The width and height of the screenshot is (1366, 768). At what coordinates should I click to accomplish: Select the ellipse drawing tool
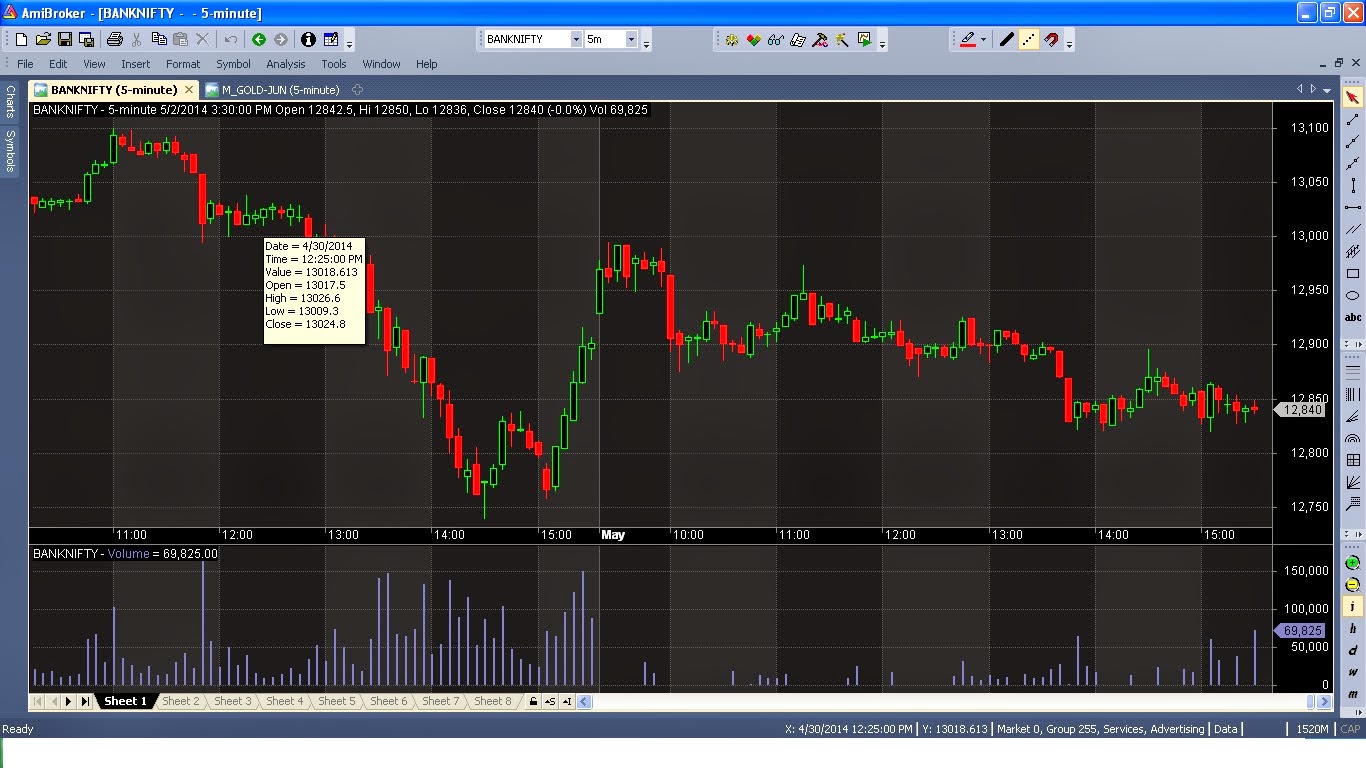click(x=1353, y=295)
